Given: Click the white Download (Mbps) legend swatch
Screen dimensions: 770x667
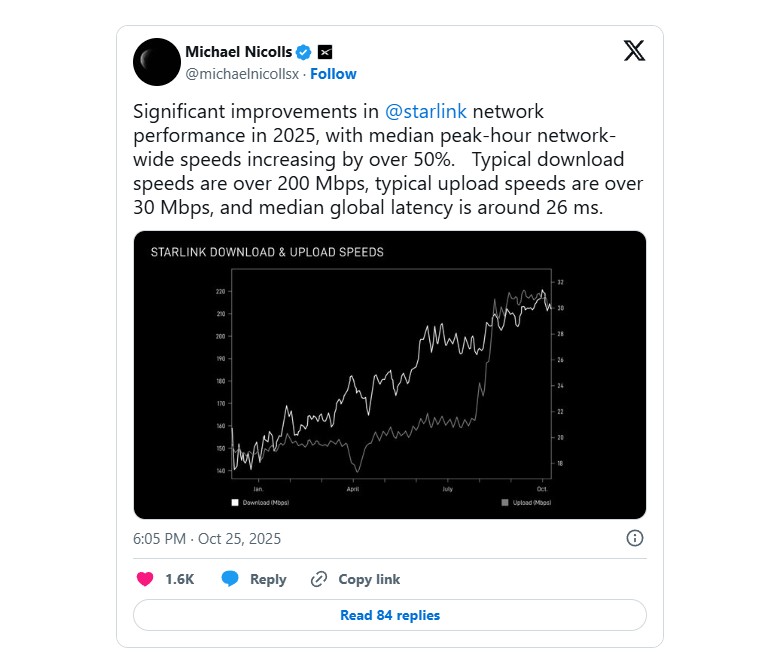Looking at the screenshot, I should pos(235,502).
